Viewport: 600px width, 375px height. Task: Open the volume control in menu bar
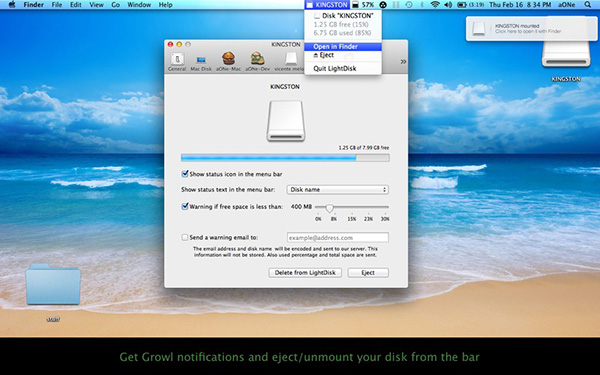click(x=447, y=5)
